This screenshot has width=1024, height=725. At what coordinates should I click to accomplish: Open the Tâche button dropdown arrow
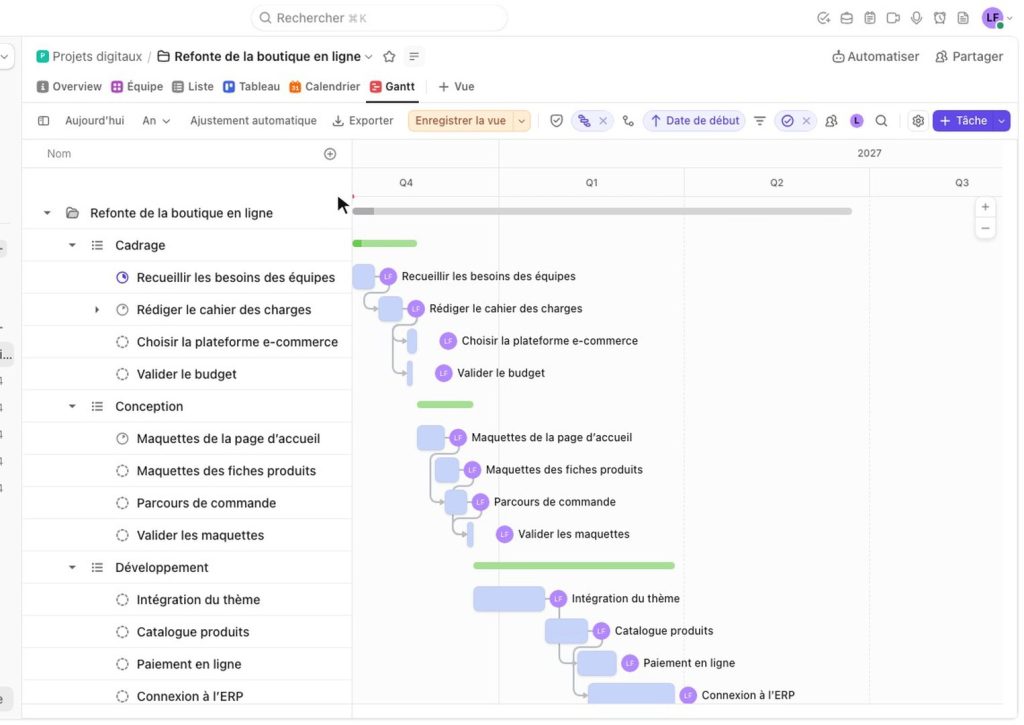(1002, 121)
